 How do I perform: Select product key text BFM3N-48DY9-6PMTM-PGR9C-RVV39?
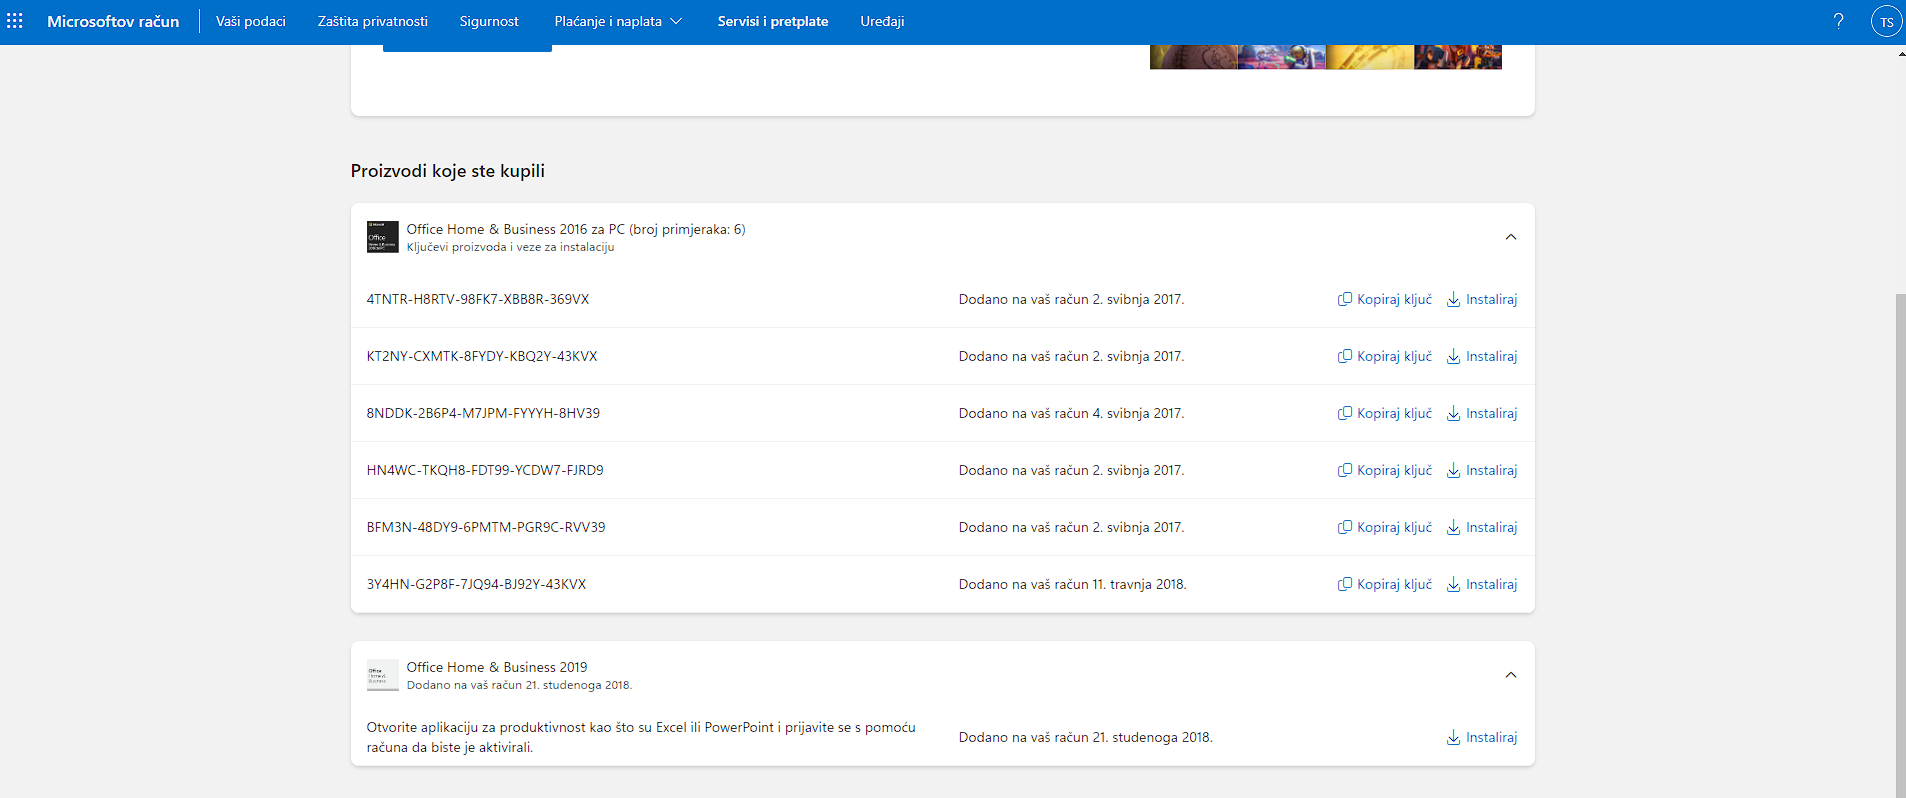486,527
